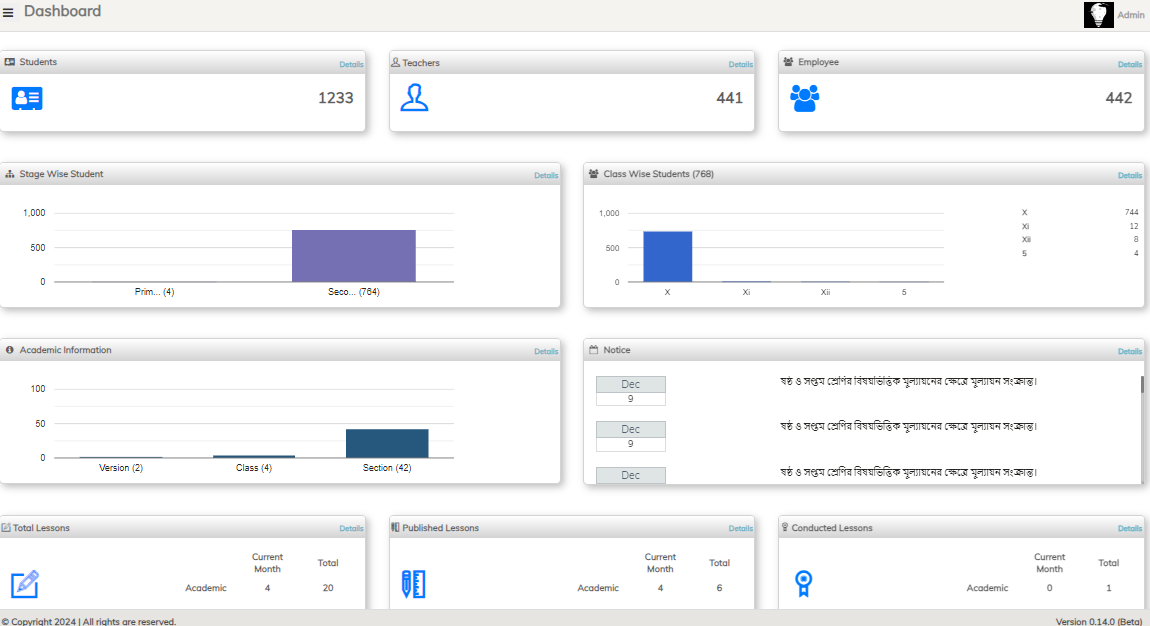Open Details link in Teachers card

coord(740,64)
